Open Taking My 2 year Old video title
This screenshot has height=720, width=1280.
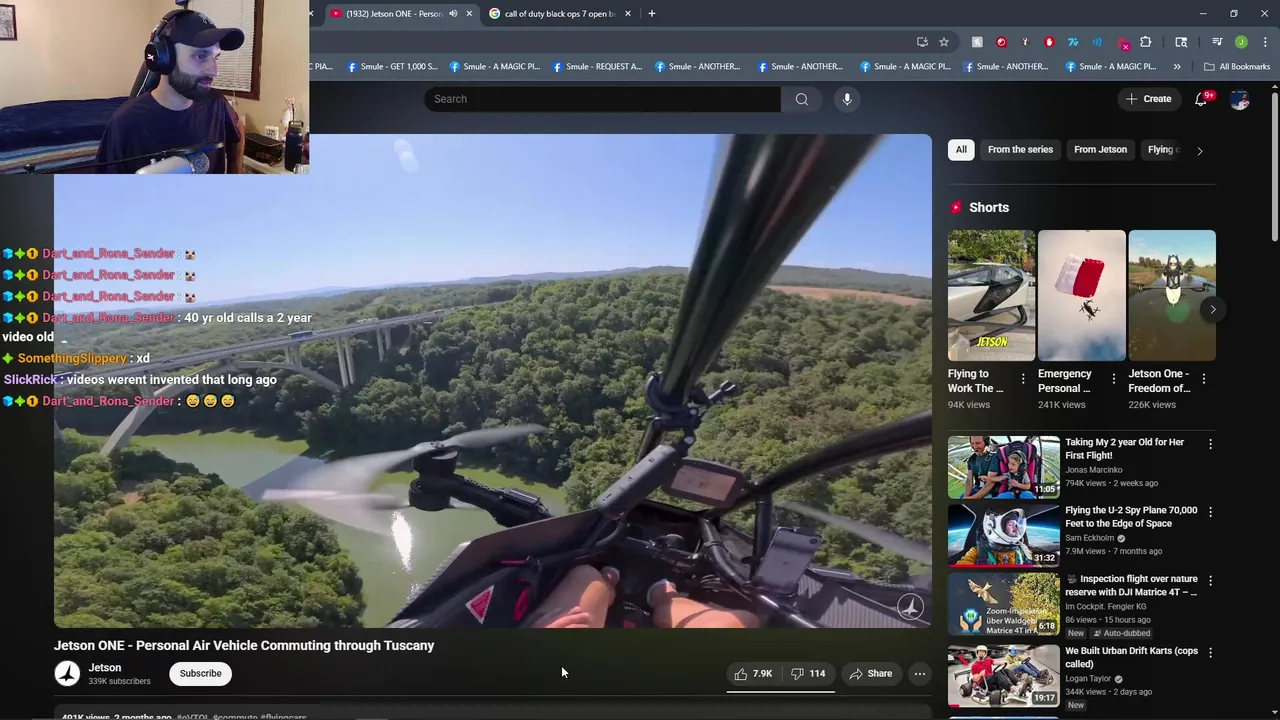tap(1124, 448)
